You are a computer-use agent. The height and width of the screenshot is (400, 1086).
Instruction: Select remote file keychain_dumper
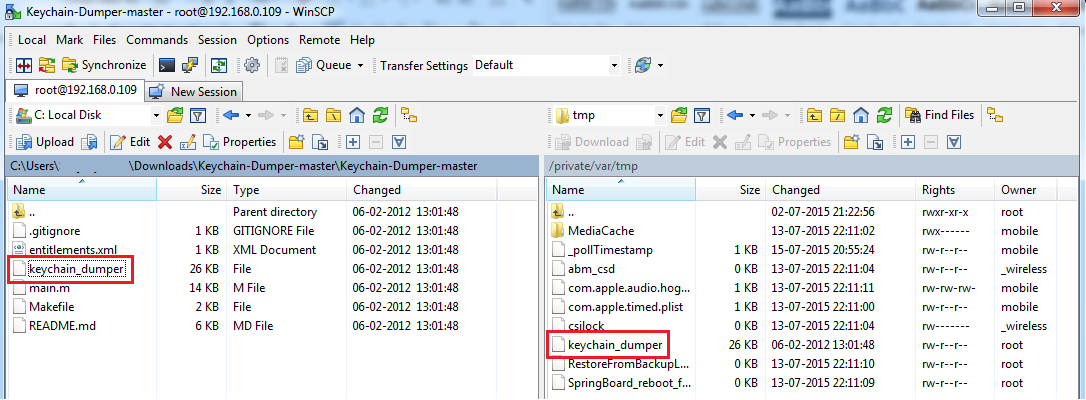[614, 344]
